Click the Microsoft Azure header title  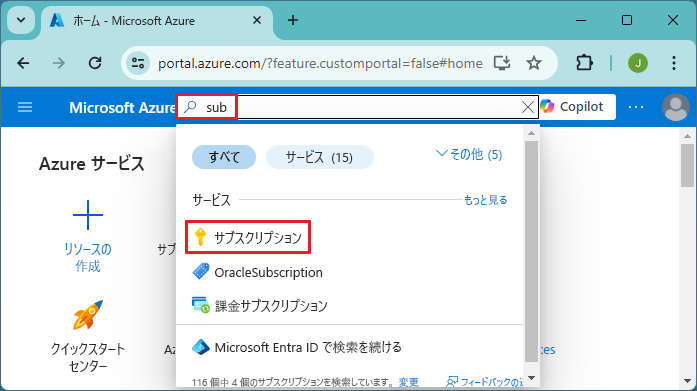point(122,108)
